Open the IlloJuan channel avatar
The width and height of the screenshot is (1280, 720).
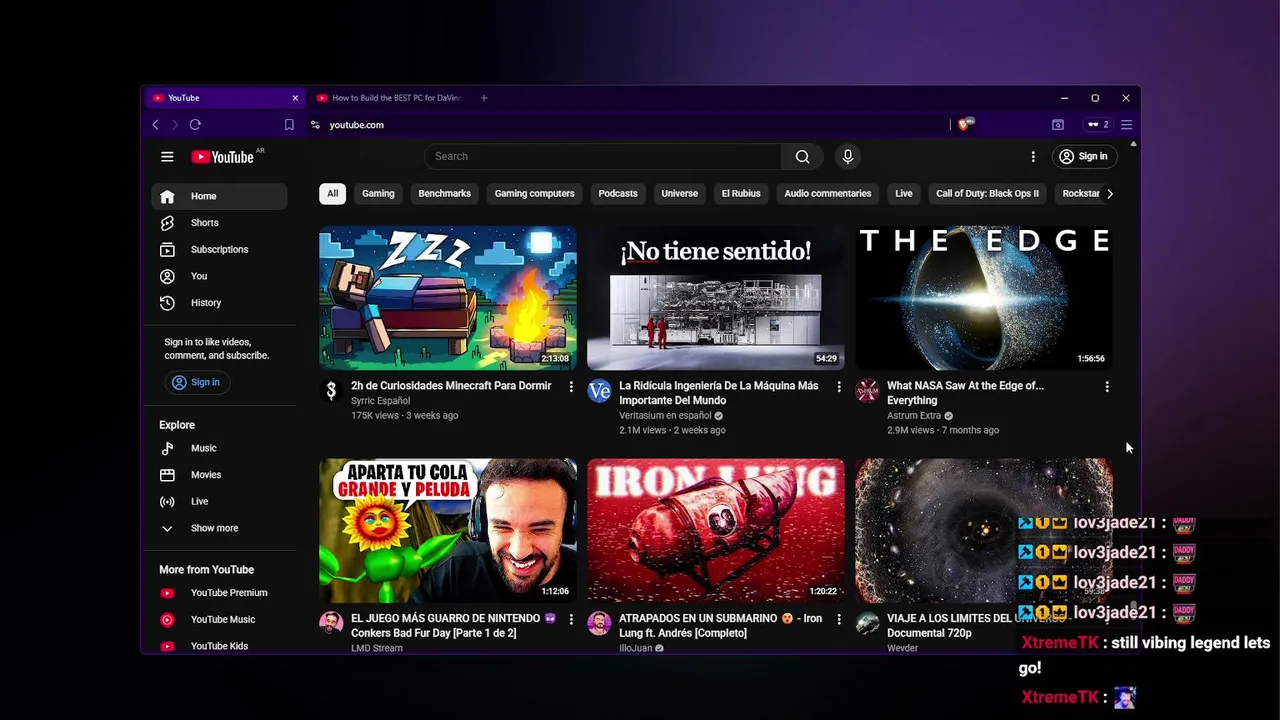[x=599, y=624]
